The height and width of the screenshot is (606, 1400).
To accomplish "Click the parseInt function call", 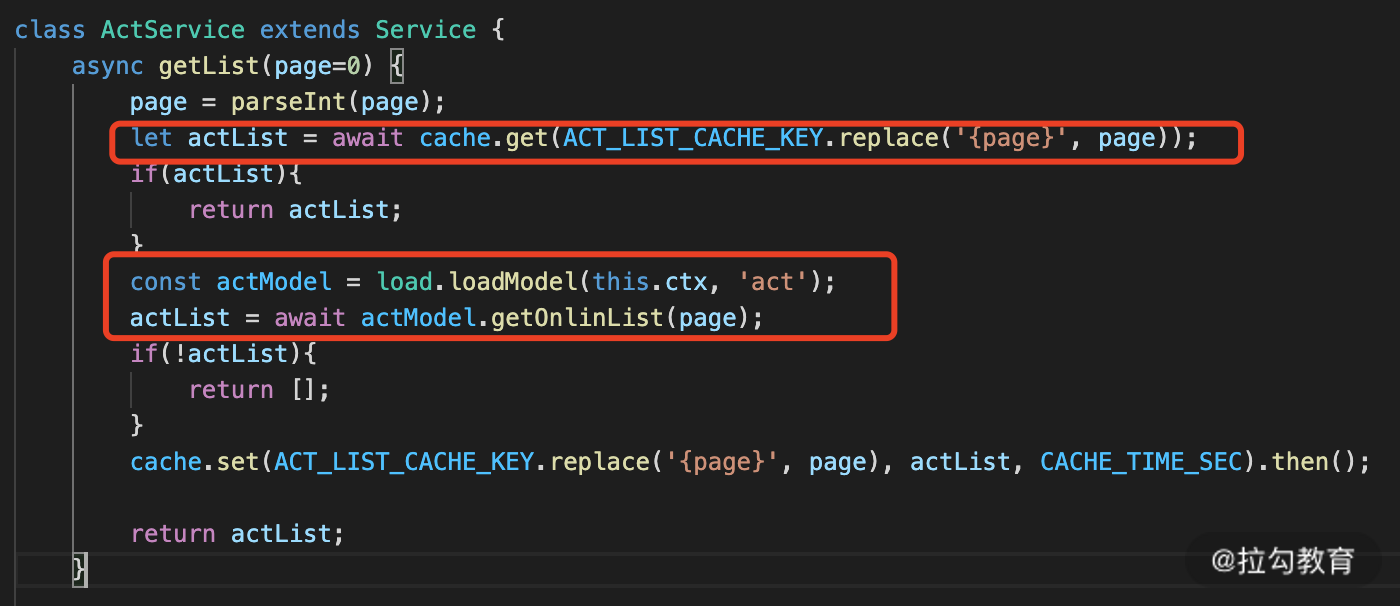I will click(x=289, y=102).
